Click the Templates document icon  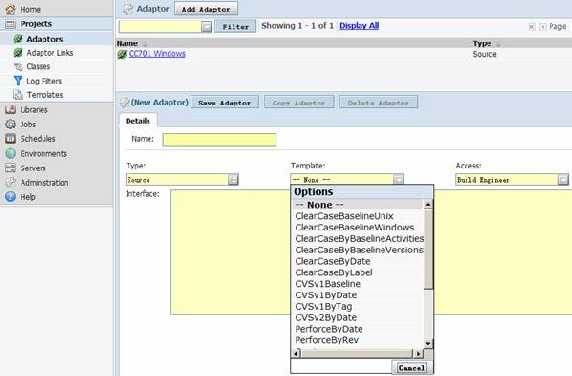[18, 95]
